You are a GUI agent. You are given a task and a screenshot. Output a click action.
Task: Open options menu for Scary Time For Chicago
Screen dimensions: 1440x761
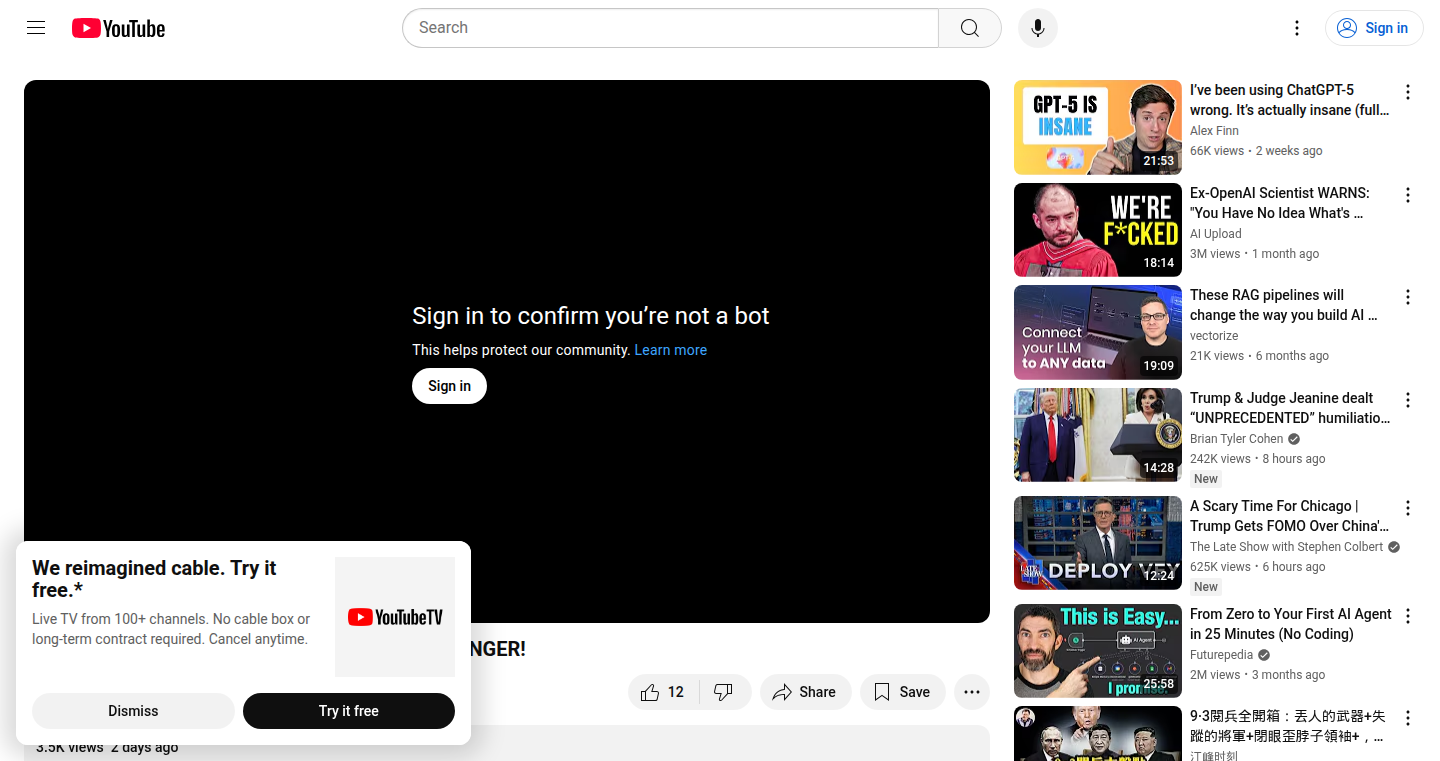(x=1408, y=508)
